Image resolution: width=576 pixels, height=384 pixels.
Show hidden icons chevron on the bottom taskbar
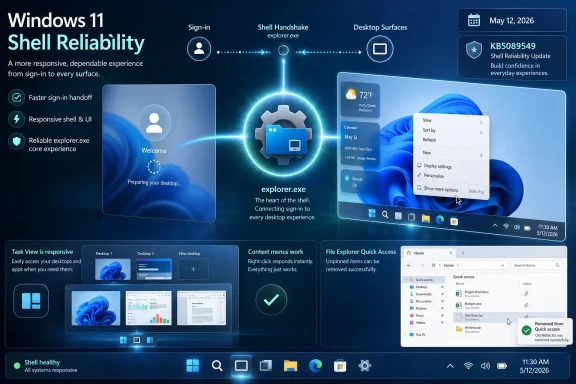(x=450, y=366)
